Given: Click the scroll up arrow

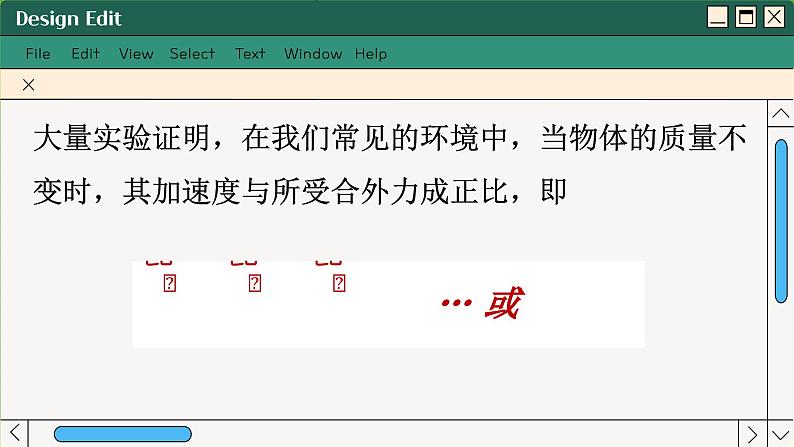Looking at the screenshot, I should click(x=781, y=113).
